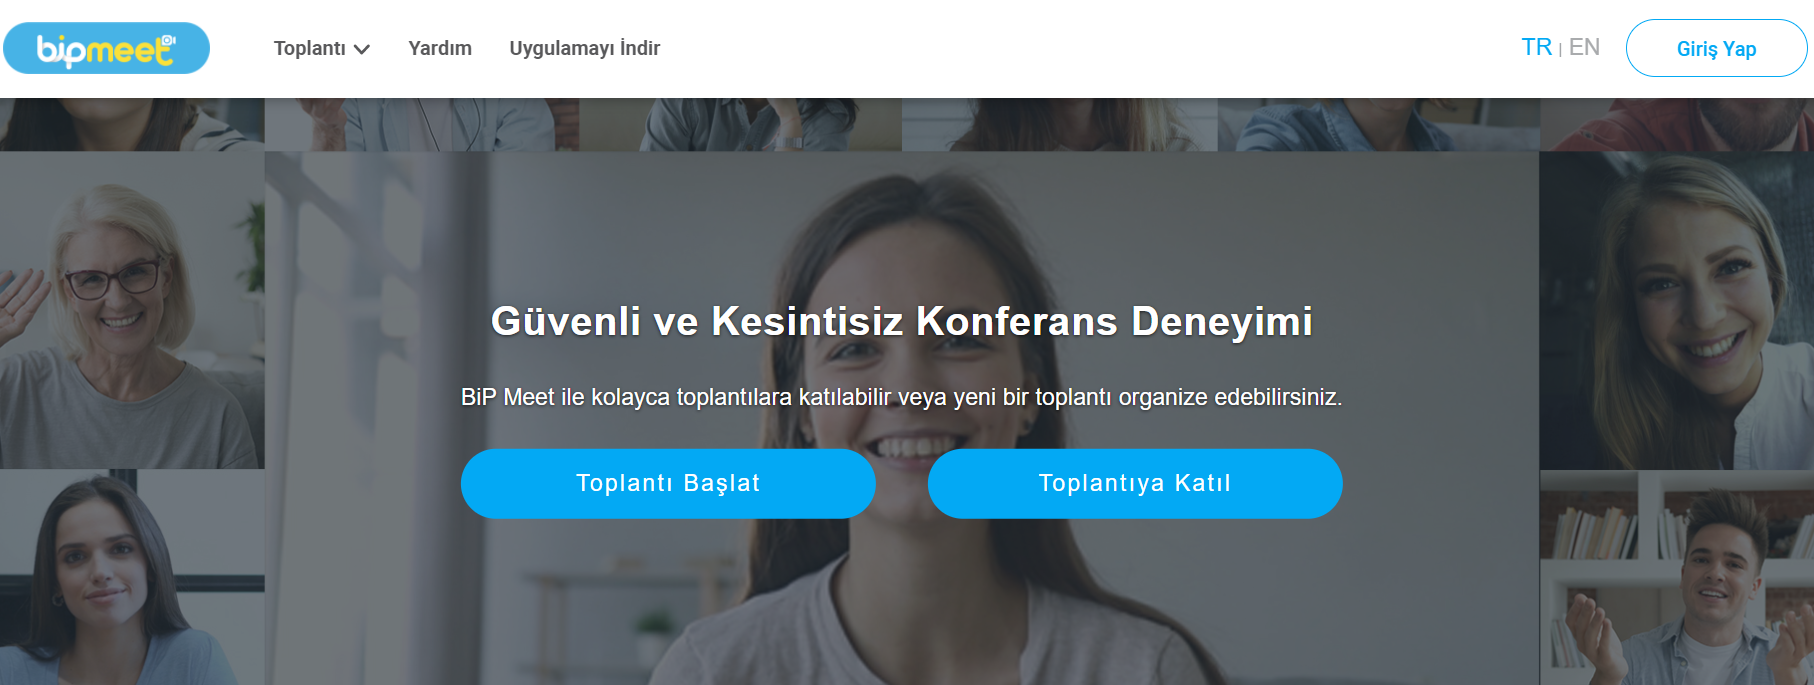
Task: Join a meeting via Toplantıya Katıl
Action: [x=1135, y=484]
